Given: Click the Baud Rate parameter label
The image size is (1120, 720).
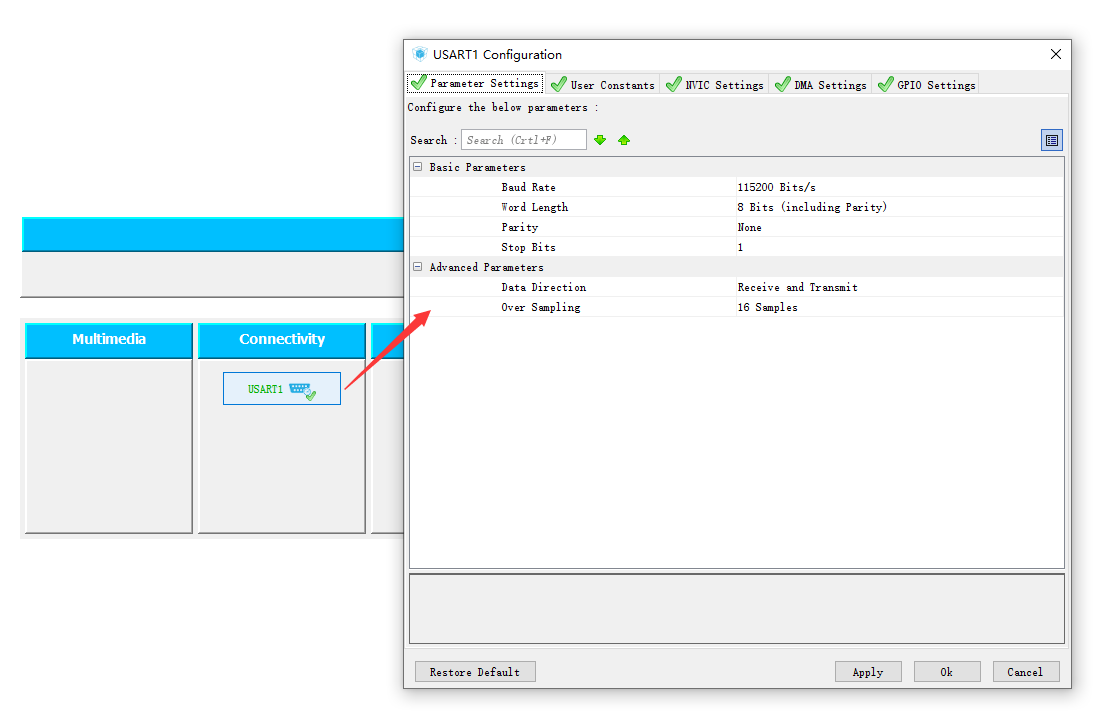Looking at the screenshot, I should pos(529,187).
